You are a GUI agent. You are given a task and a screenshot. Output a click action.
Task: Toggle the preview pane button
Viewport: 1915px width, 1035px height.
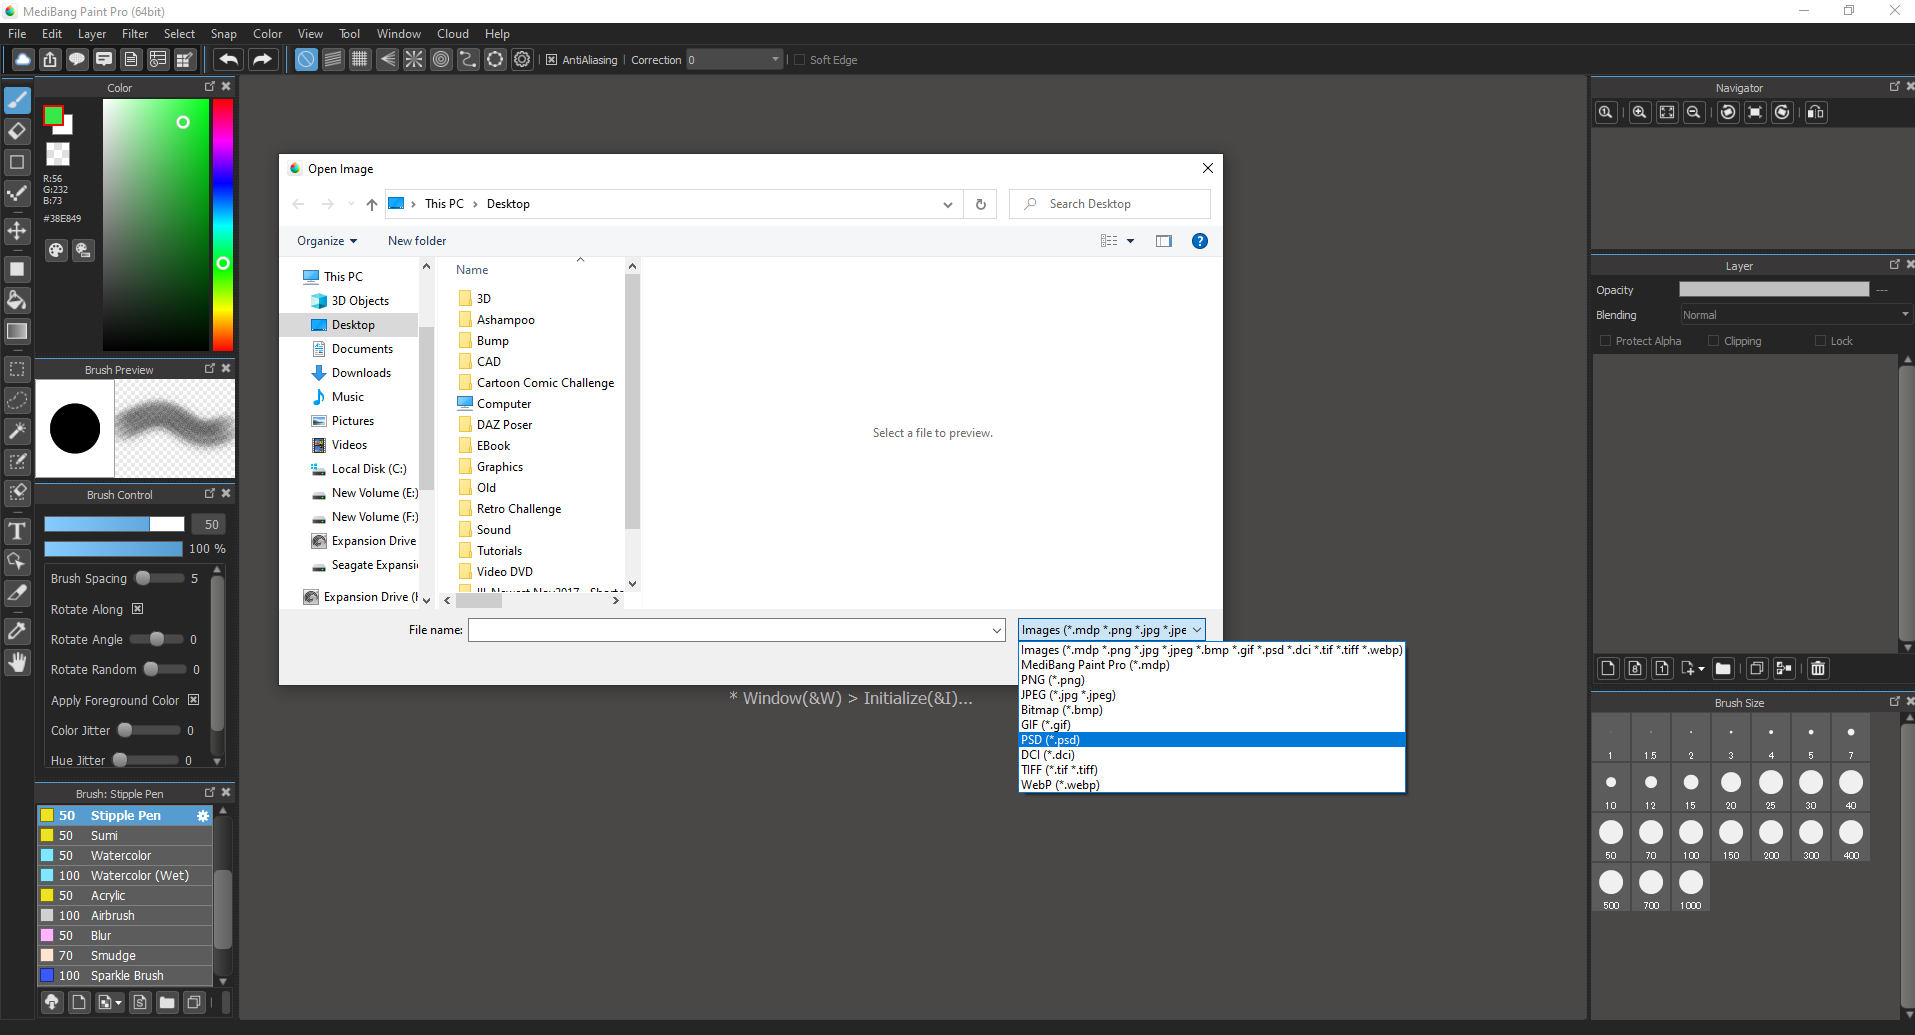click(x=1164, y=241)
